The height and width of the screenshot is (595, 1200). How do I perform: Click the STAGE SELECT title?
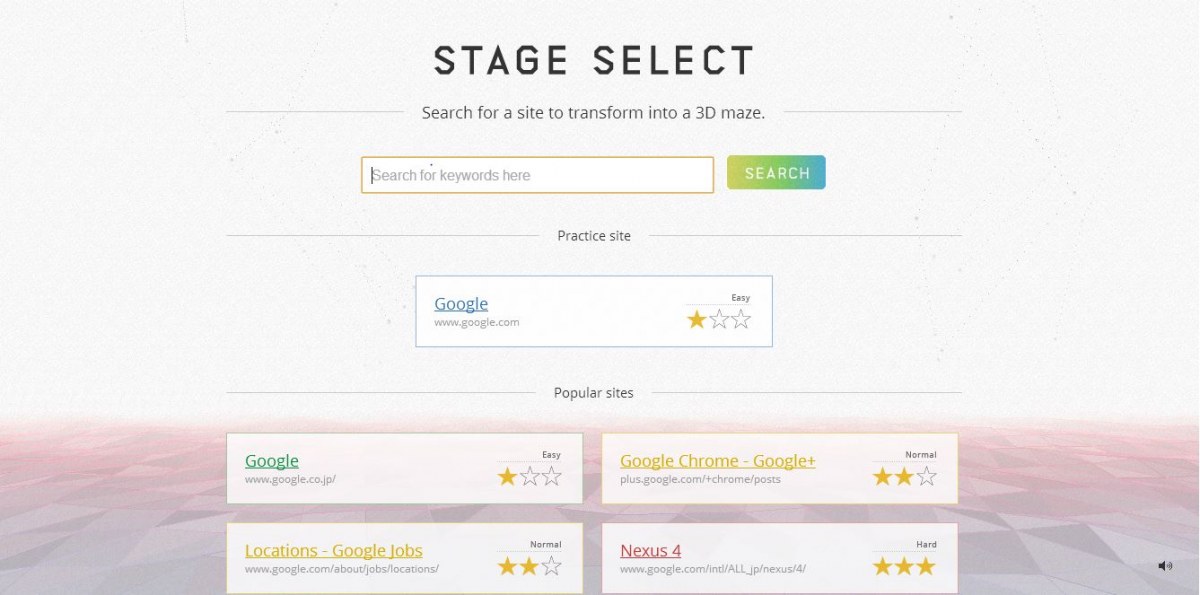(x=593, y=61)
